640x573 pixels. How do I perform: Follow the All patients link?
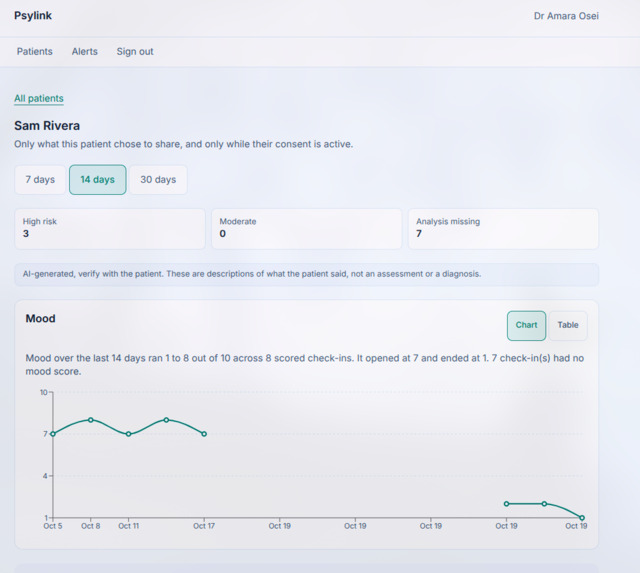(39, 98)
